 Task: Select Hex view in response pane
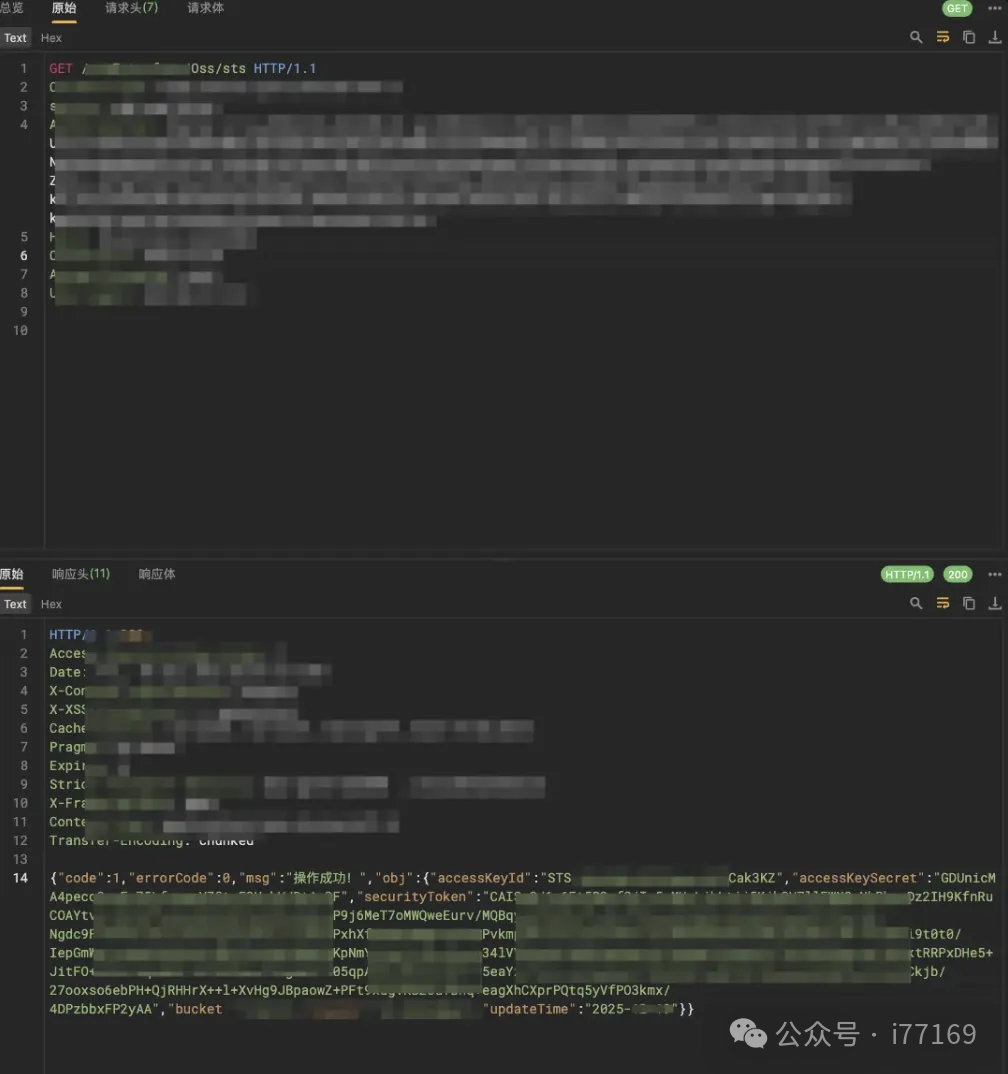pyautogui.click(x=51, y=604)
